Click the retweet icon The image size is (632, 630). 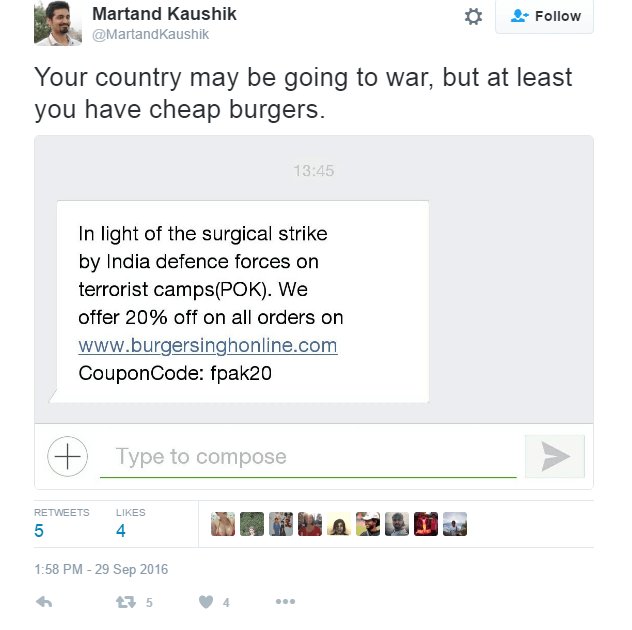(126, 602)
